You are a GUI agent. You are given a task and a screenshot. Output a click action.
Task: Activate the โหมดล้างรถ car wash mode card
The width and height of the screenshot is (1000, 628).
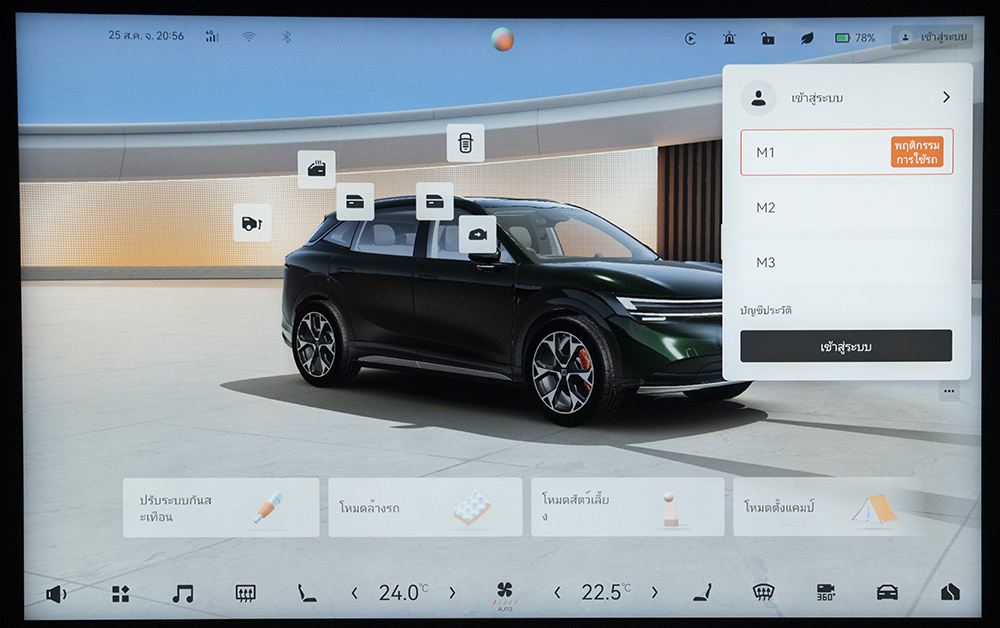(425, 507)
